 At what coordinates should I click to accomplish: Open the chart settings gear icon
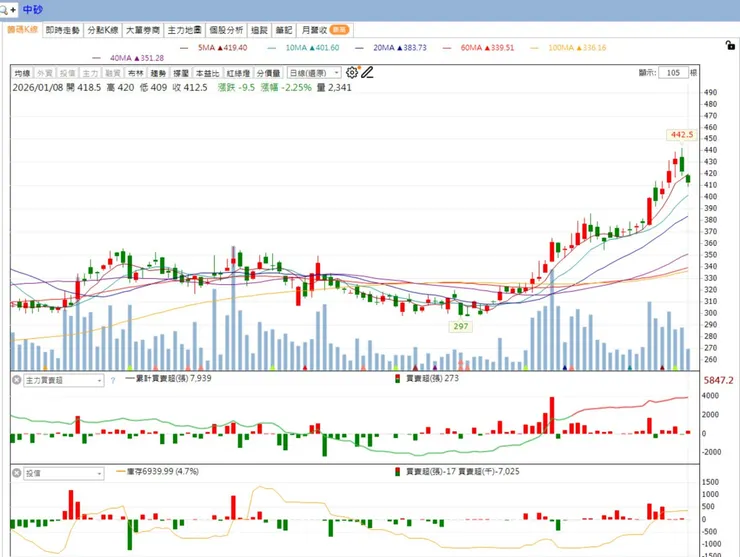point(352,72)
